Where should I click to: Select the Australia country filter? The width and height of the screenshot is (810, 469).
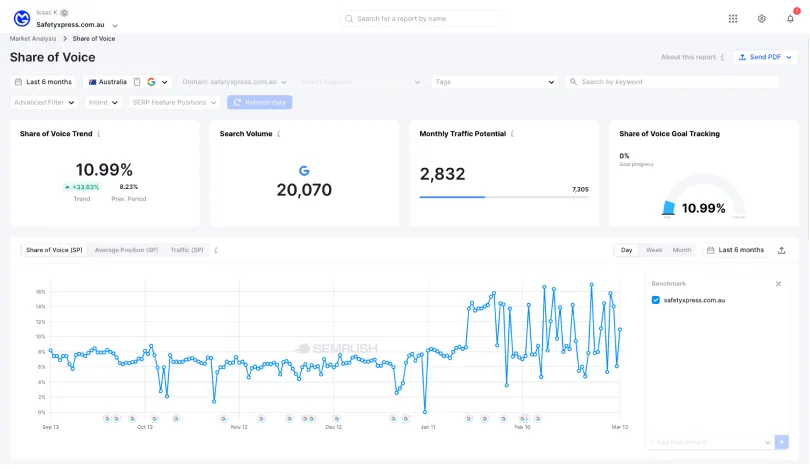[x=107, y=82]
